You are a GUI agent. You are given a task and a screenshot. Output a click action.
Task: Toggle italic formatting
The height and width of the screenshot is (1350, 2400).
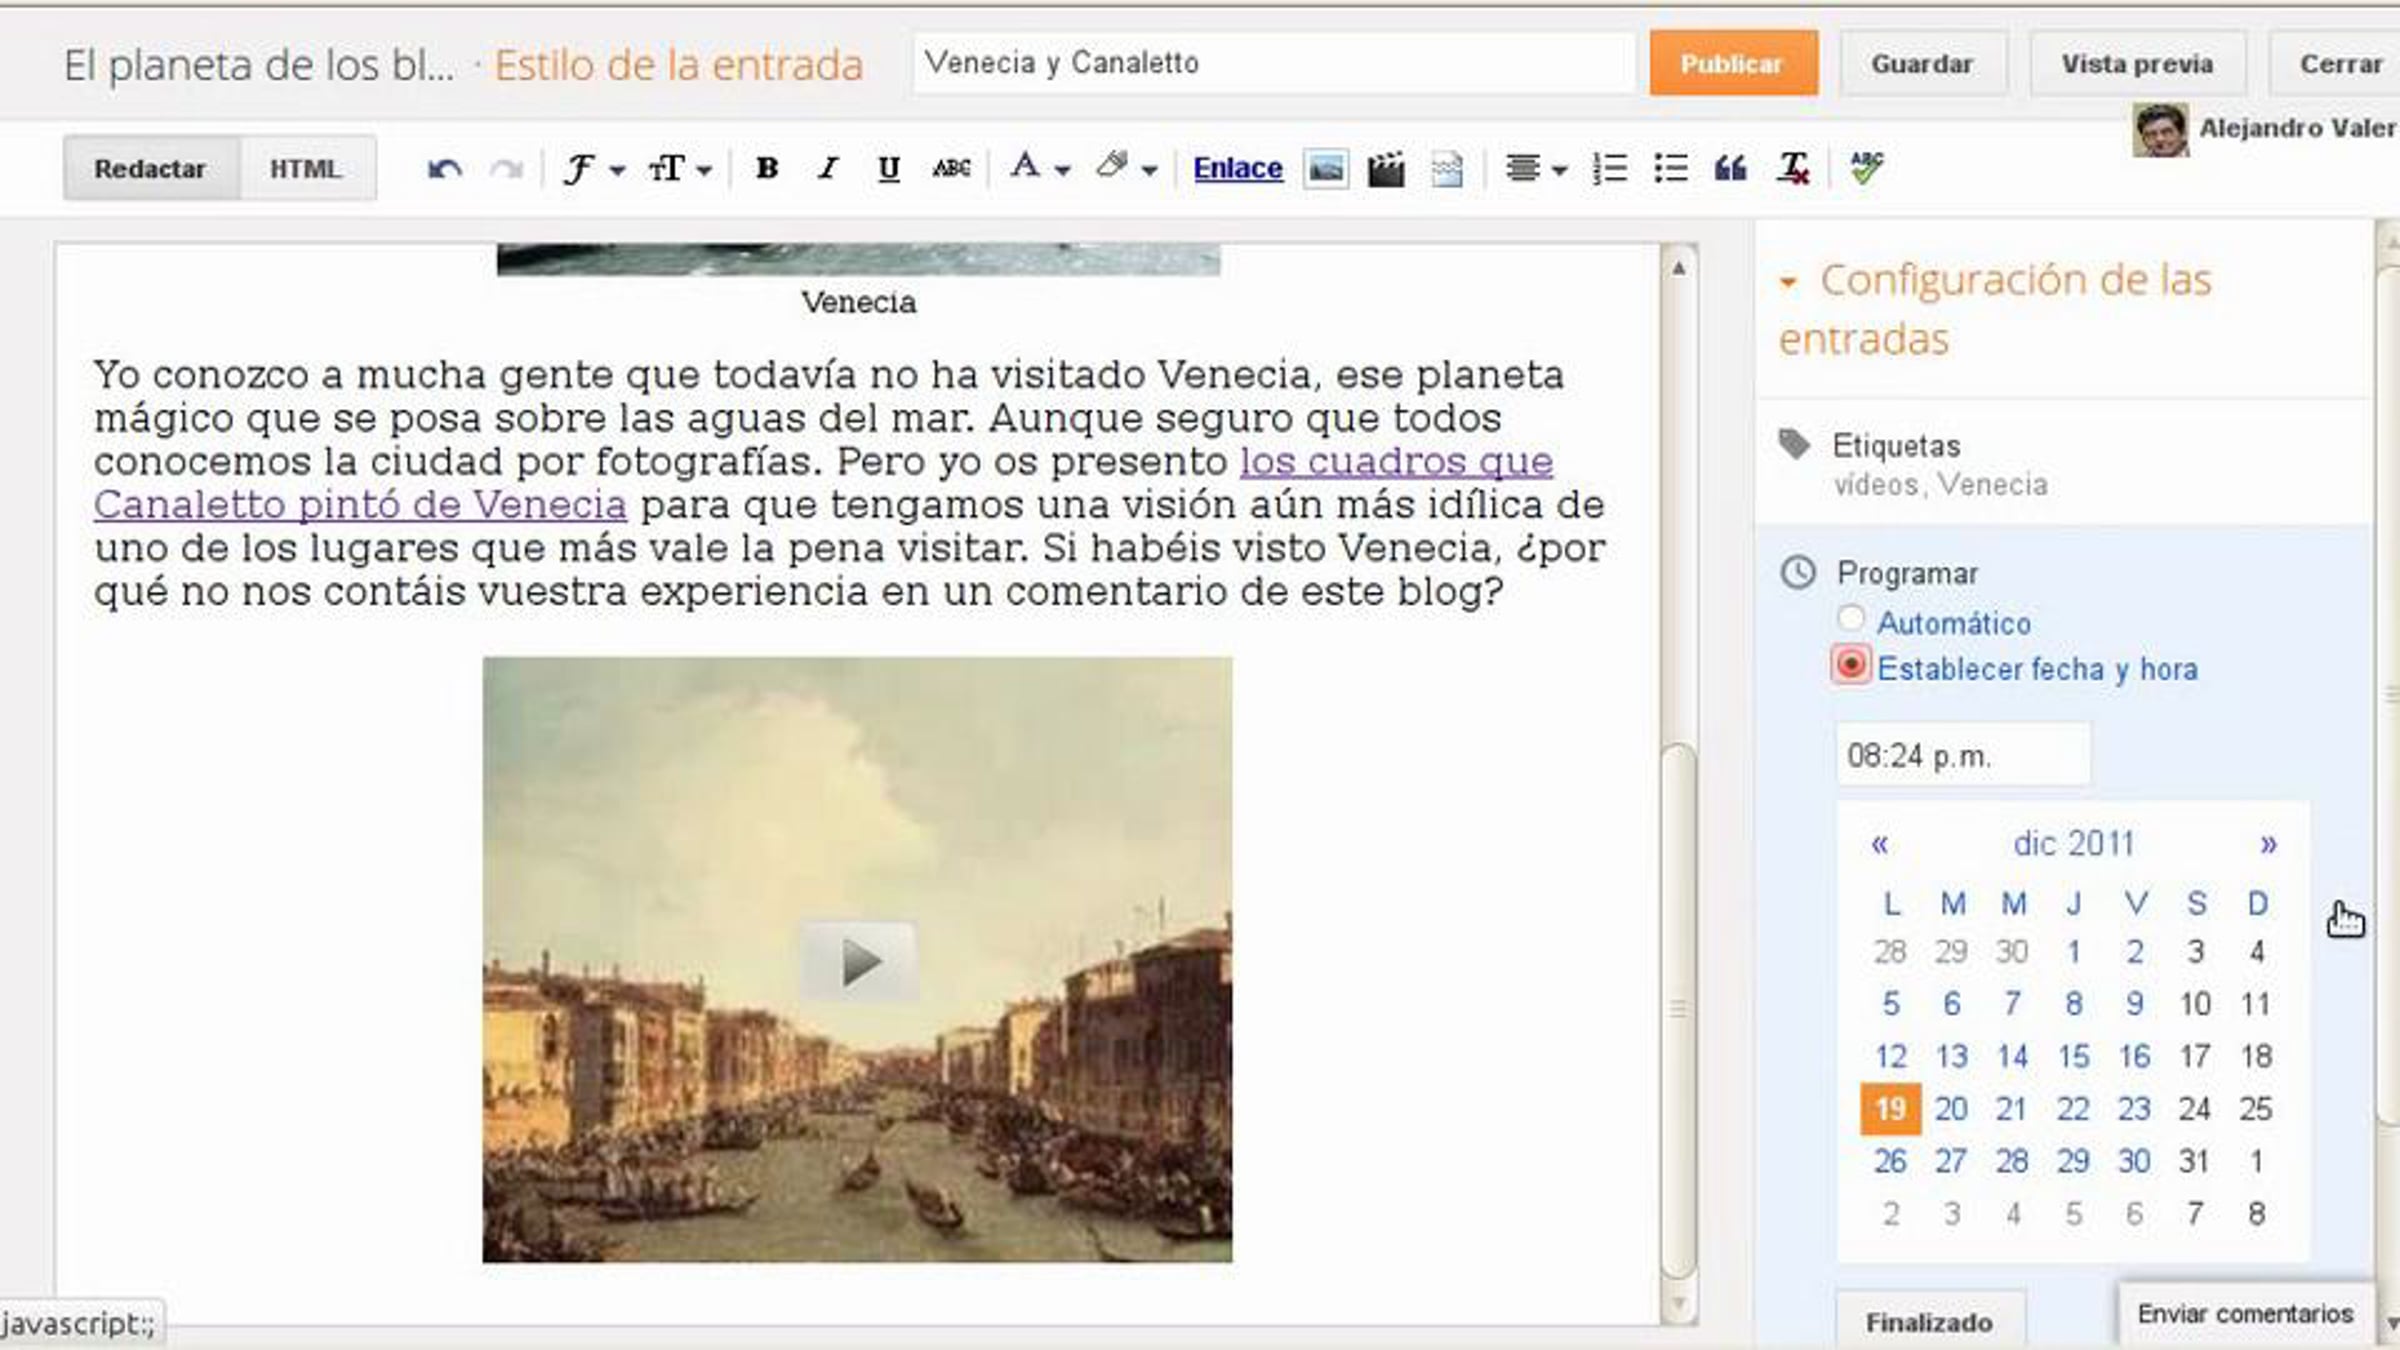click(x=827, y=169)
